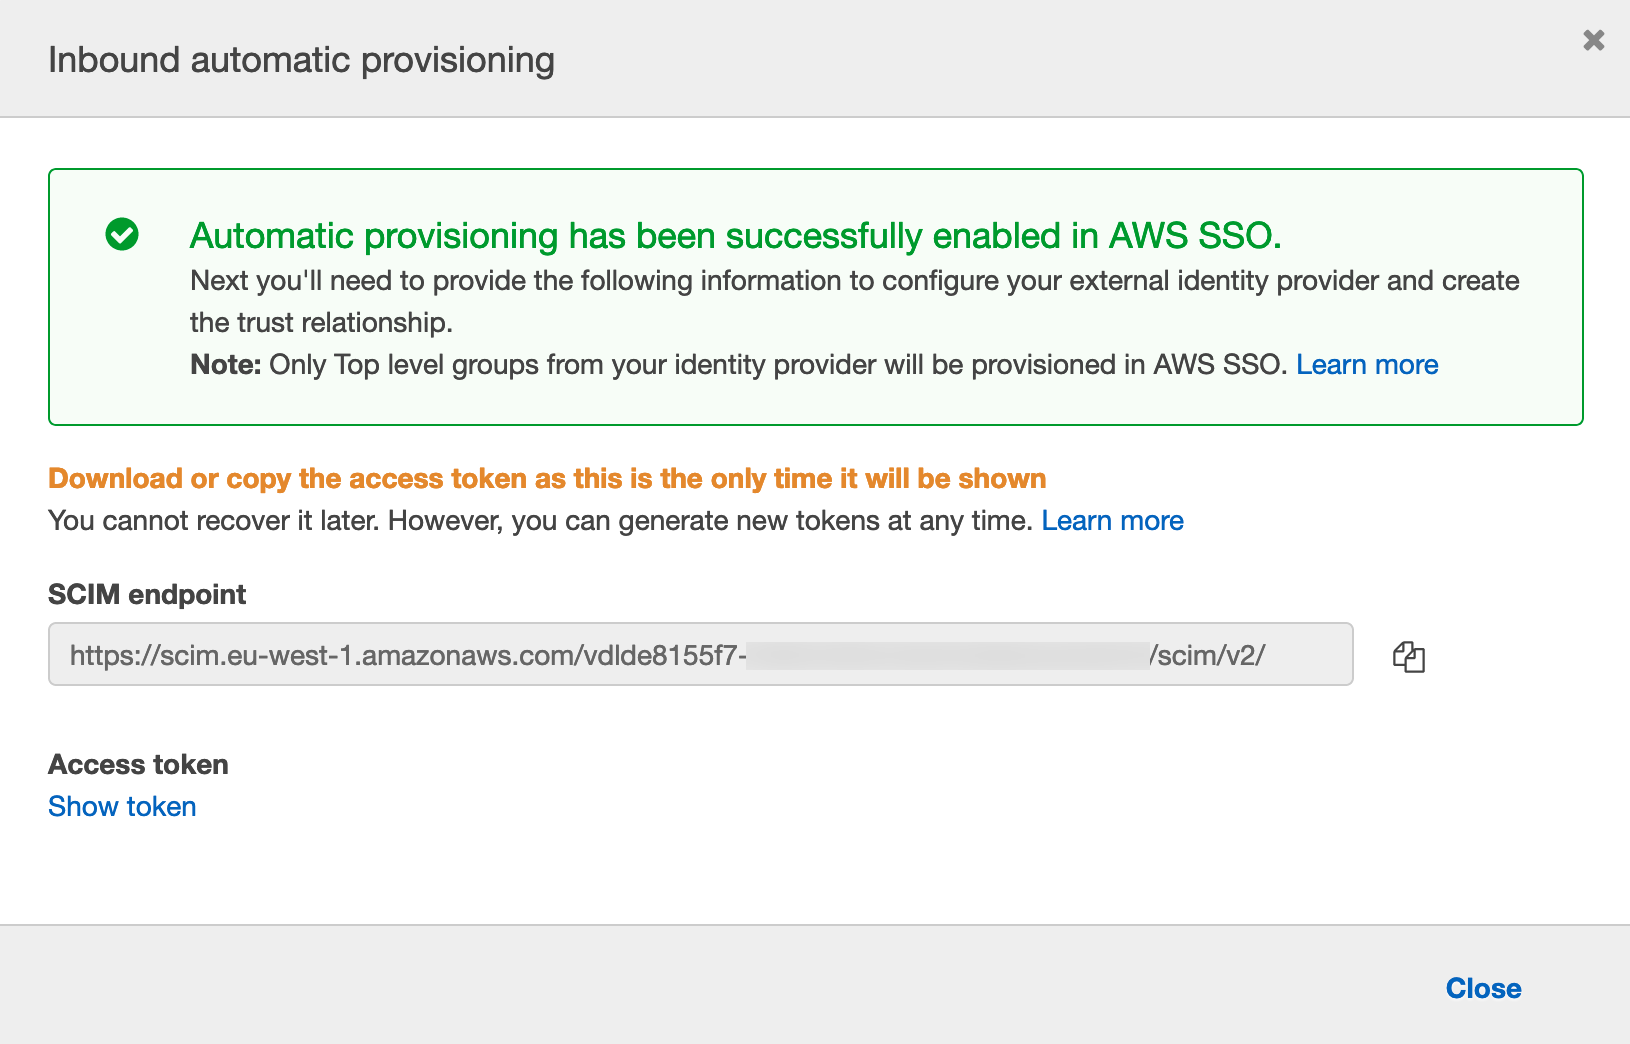
Task: Click the SCIM endpoint field label
Action: 147,595
